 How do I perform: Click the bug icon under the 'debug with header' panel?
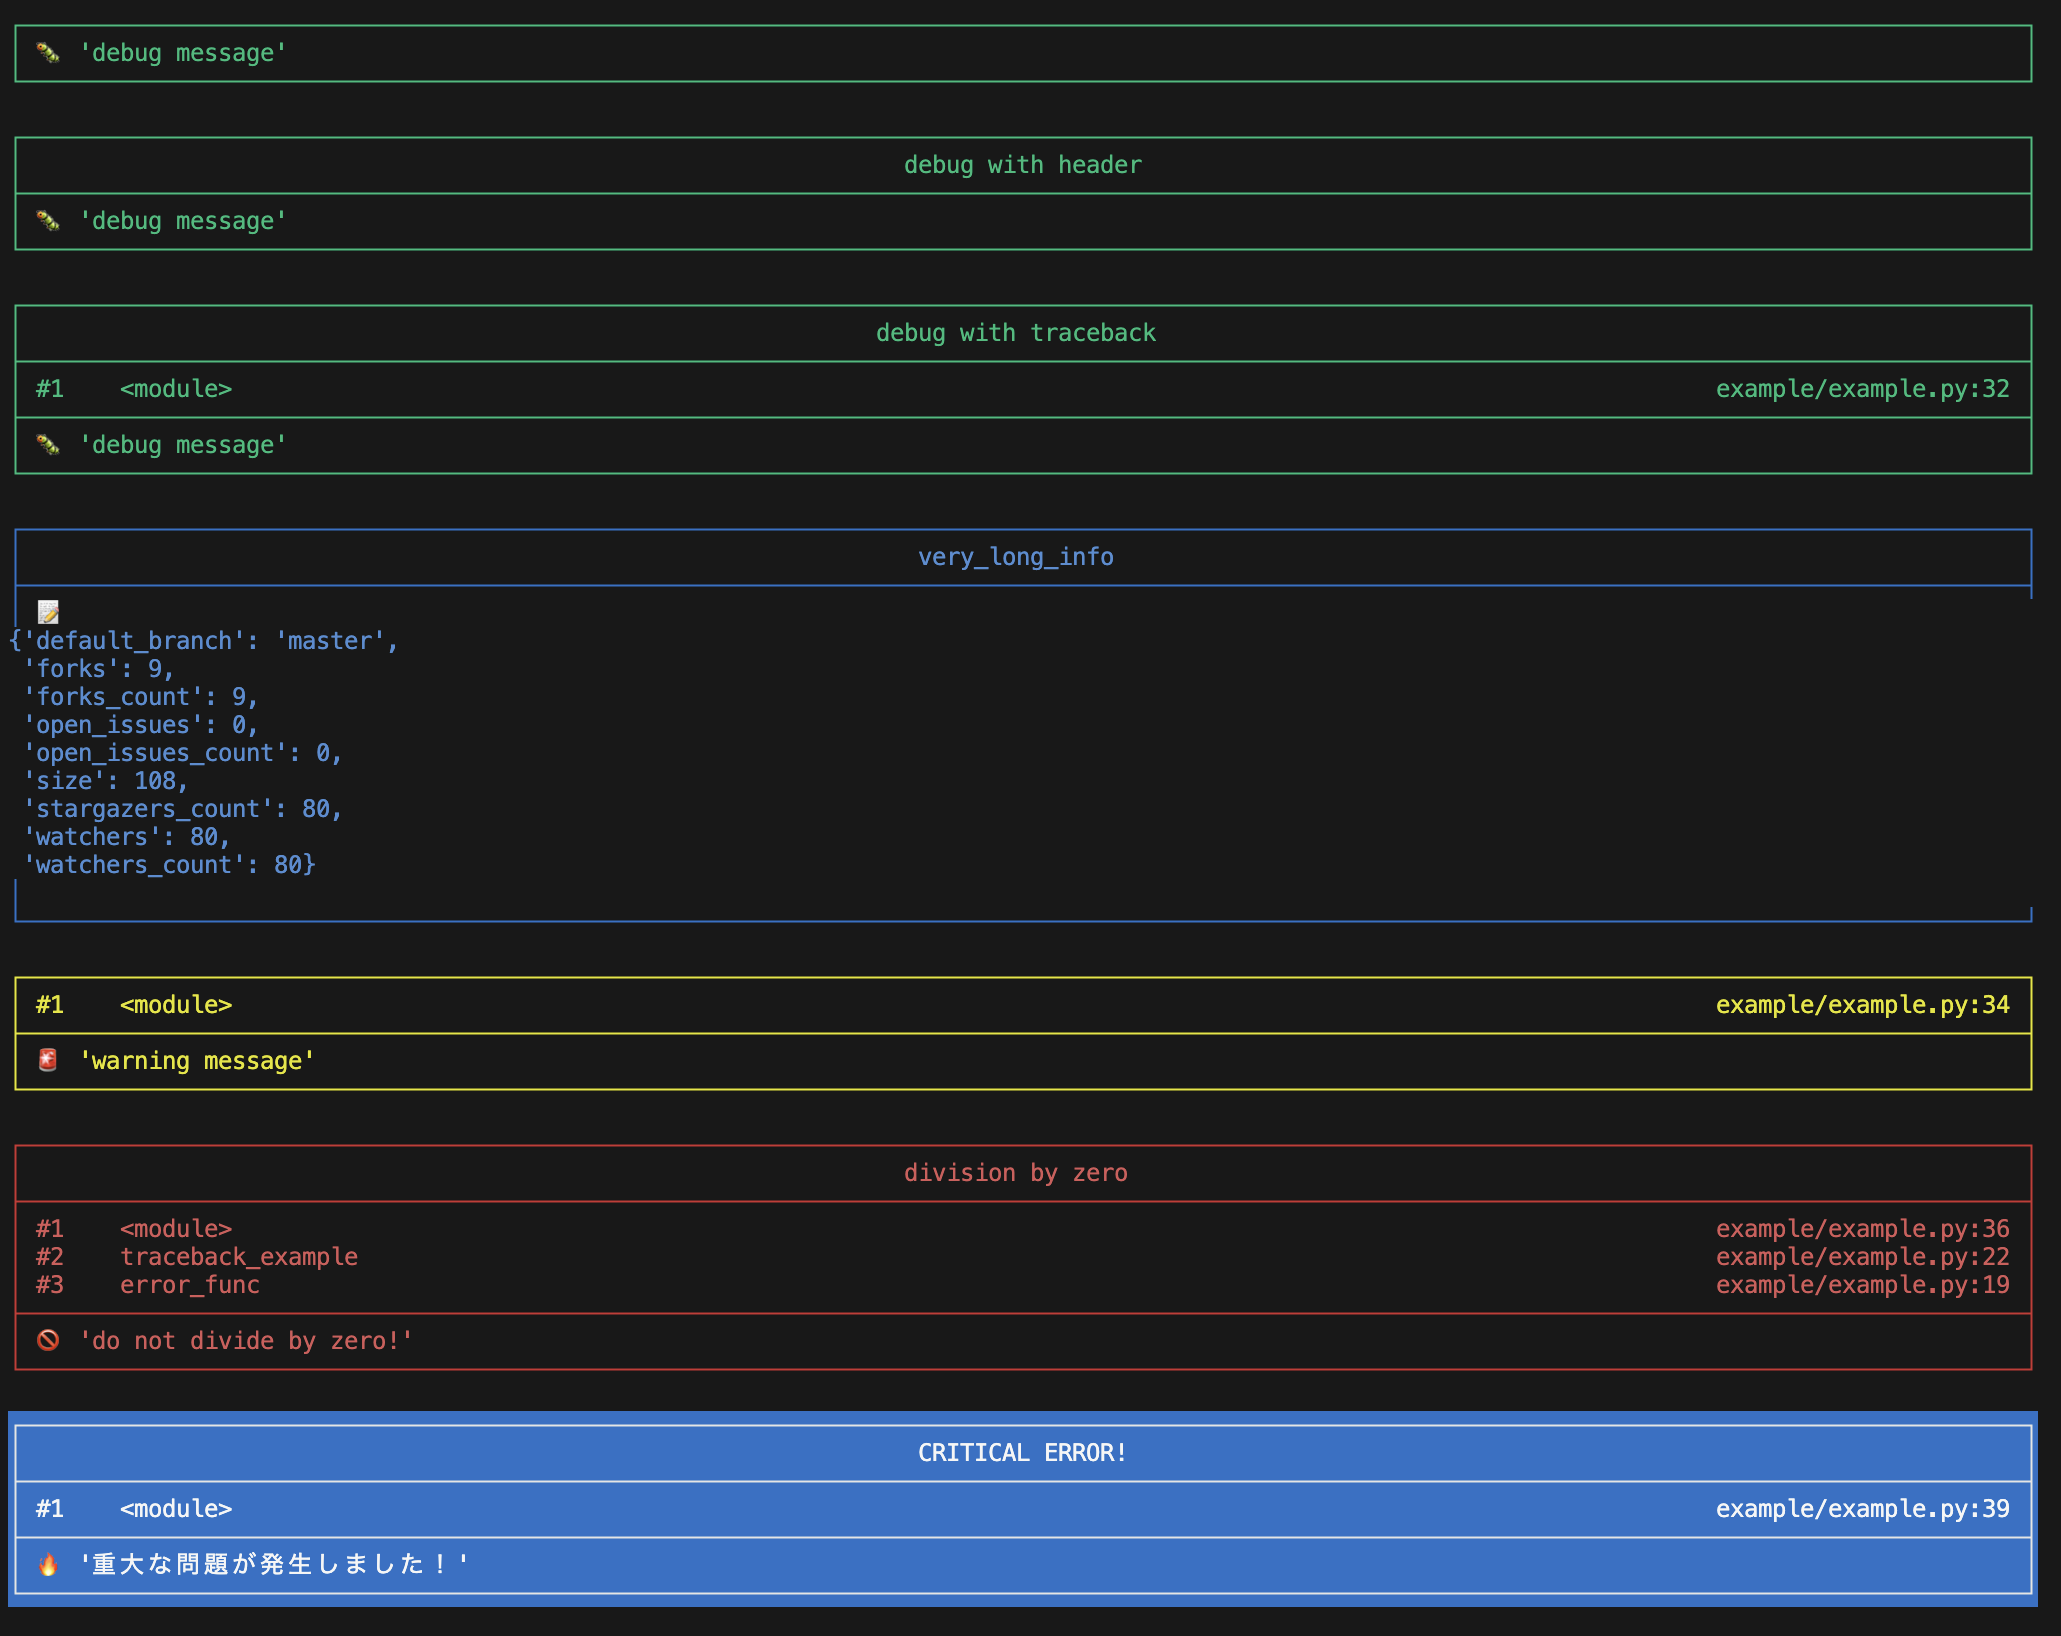click(50, 221)
